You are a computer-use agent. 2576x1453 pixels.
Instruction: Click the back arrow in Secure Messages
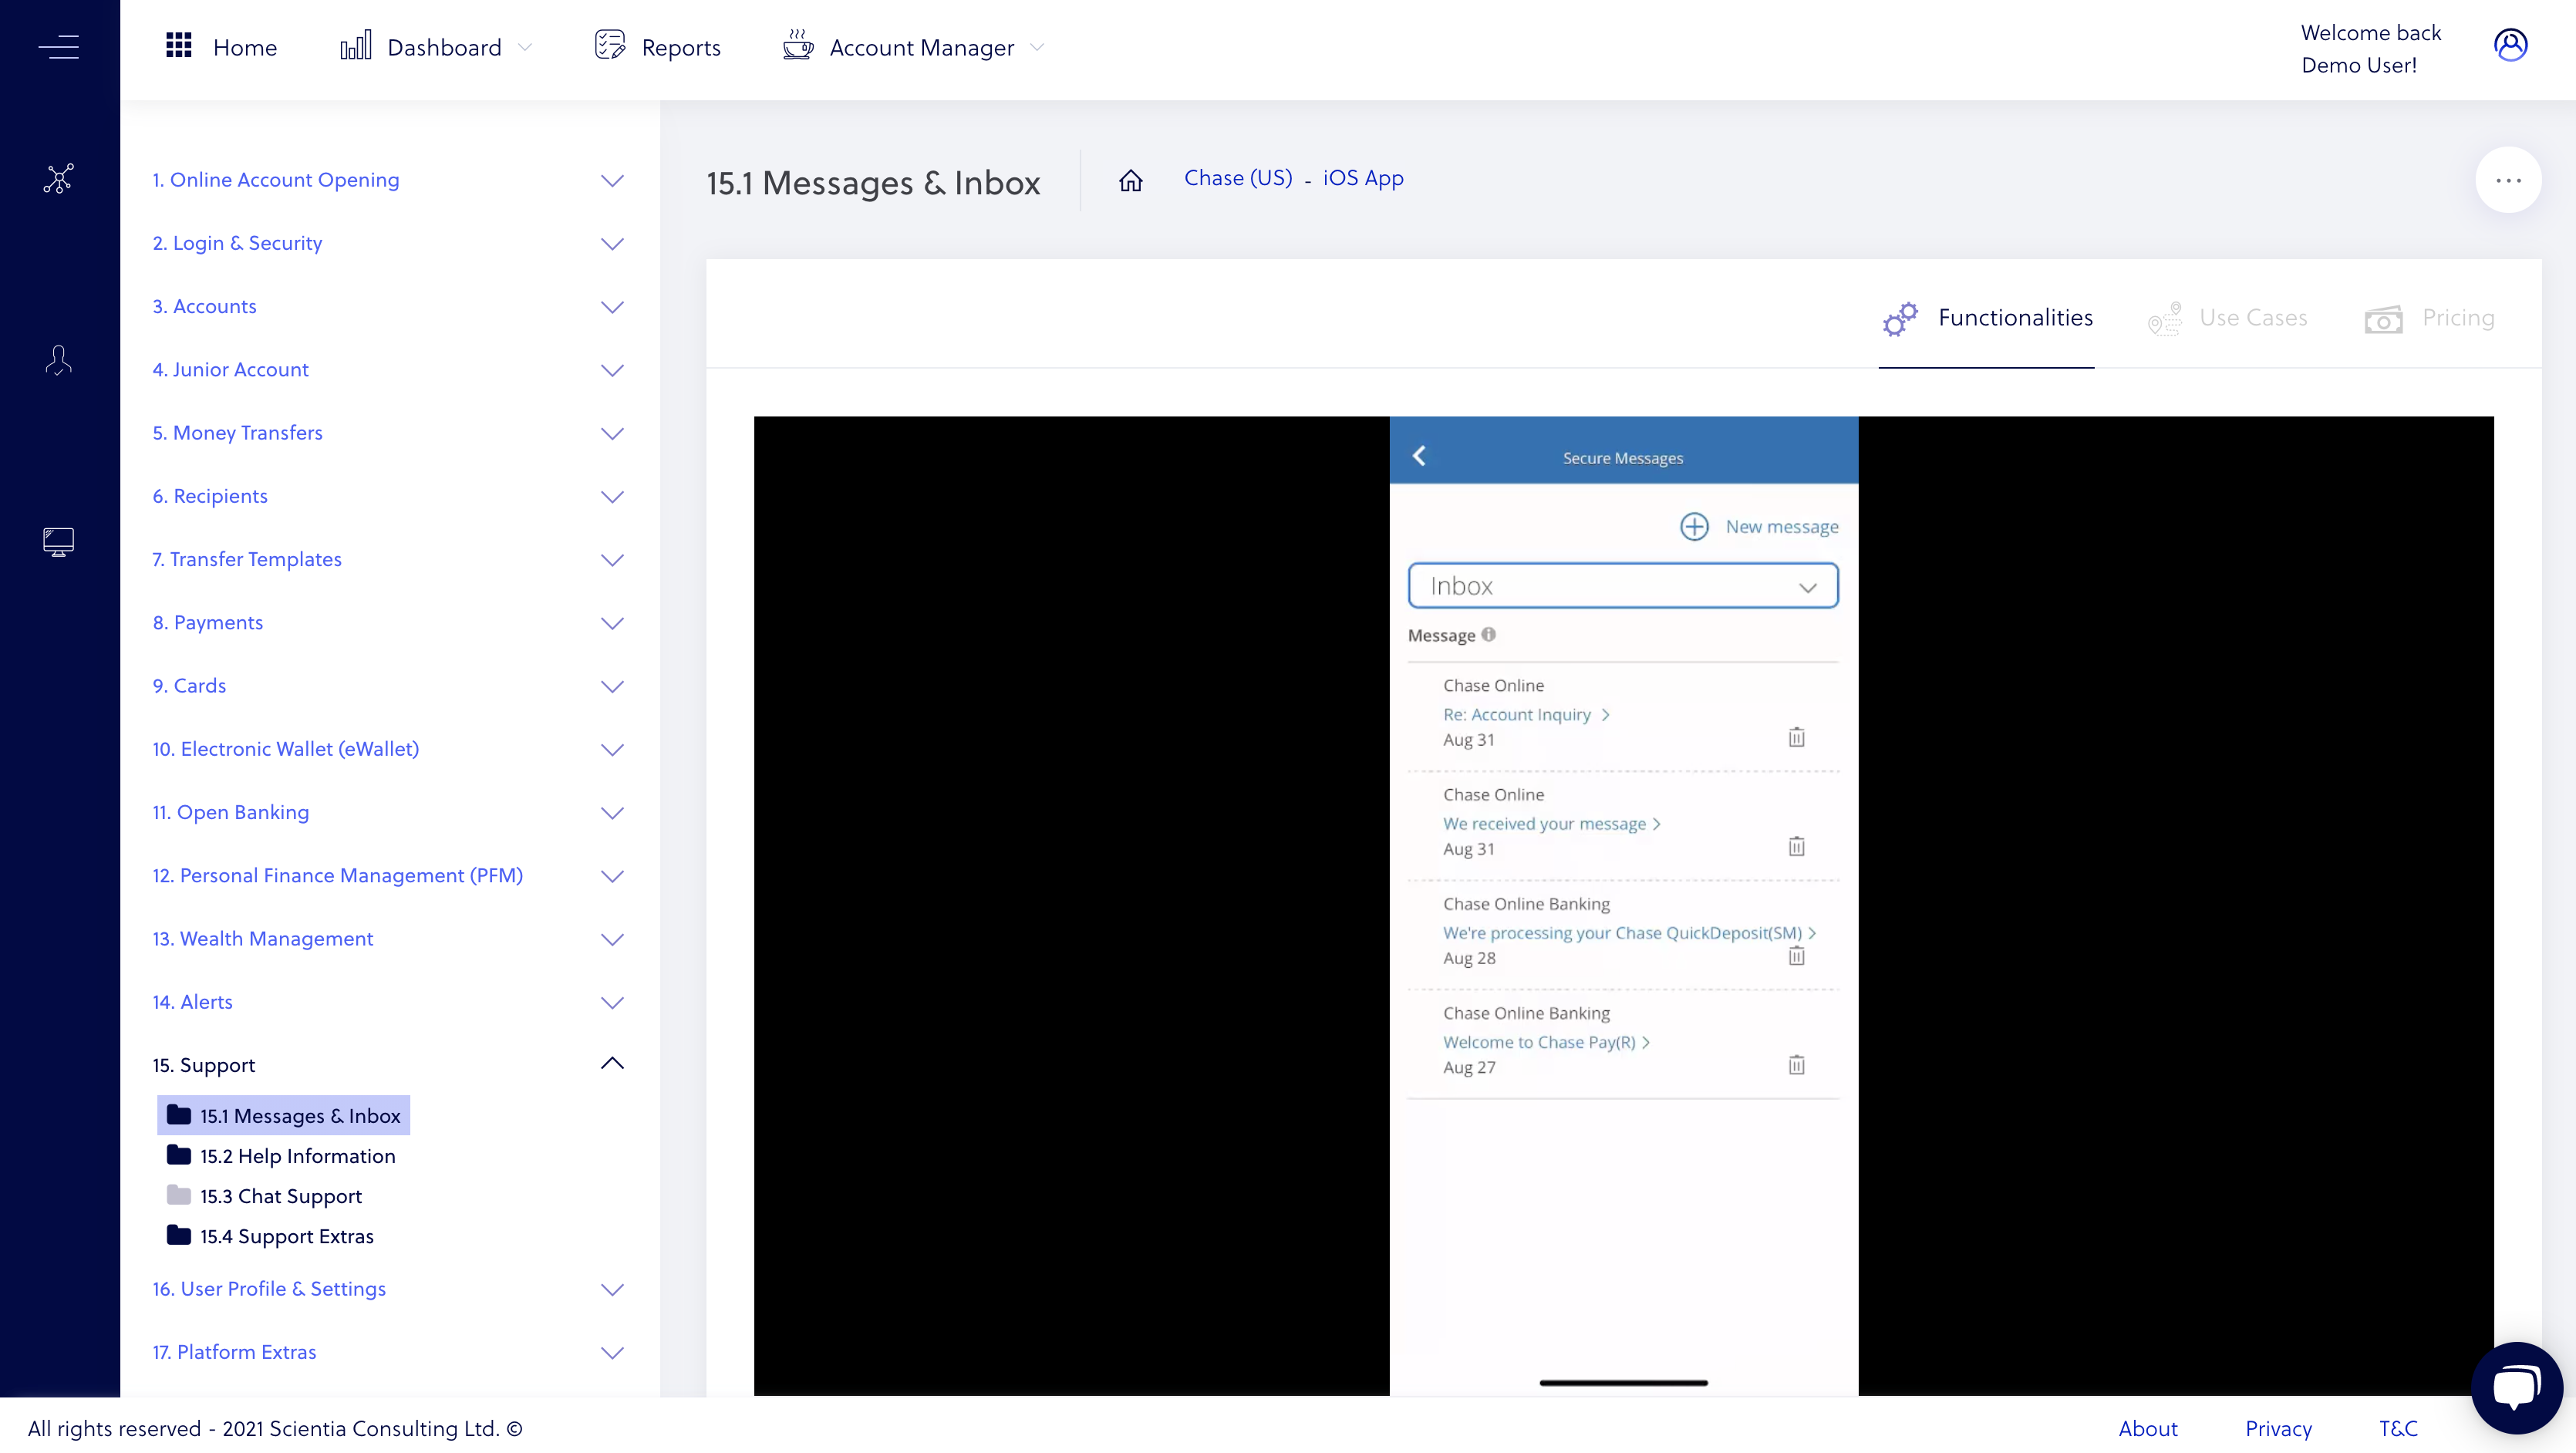1419,456
